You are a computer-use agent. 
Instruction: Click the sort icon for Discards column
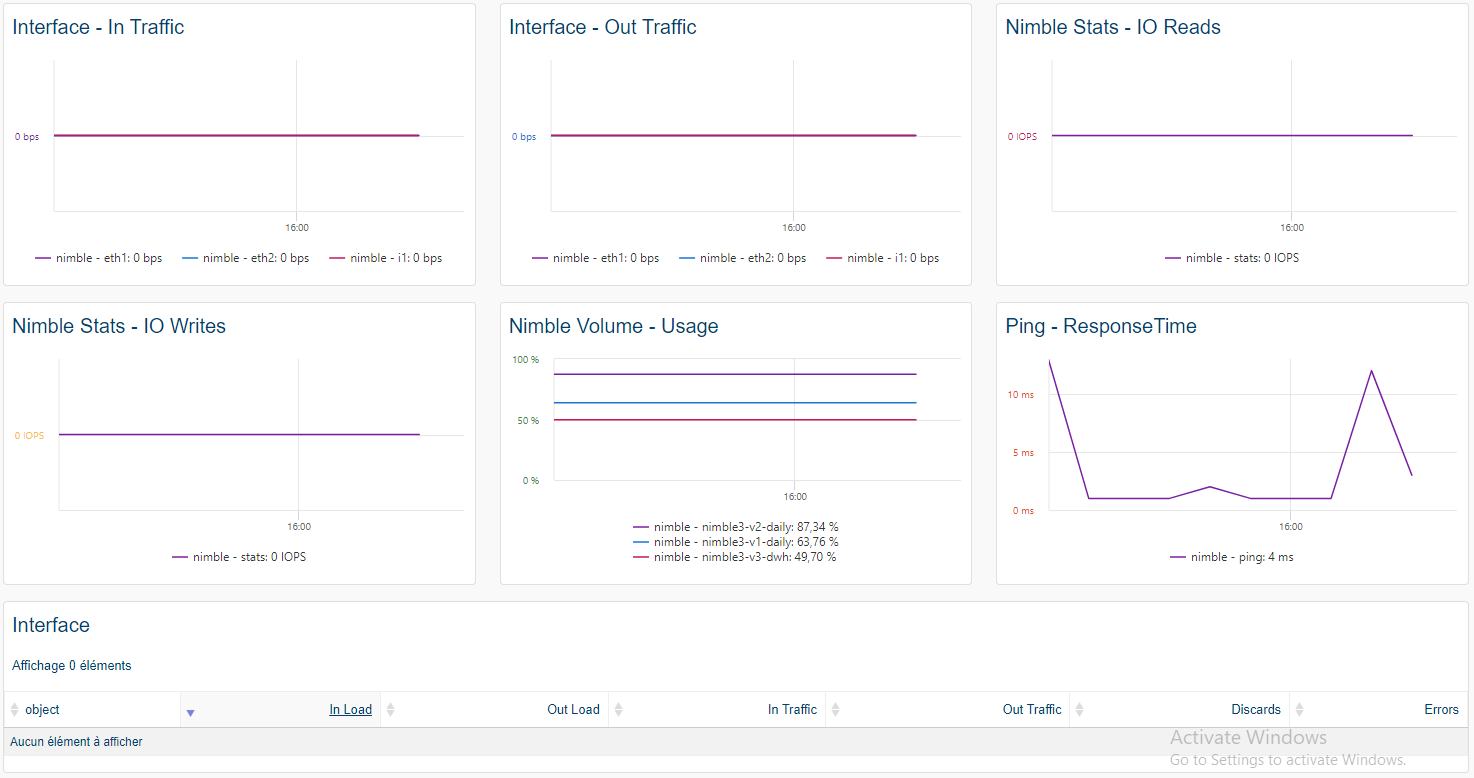click(1079, 709)
